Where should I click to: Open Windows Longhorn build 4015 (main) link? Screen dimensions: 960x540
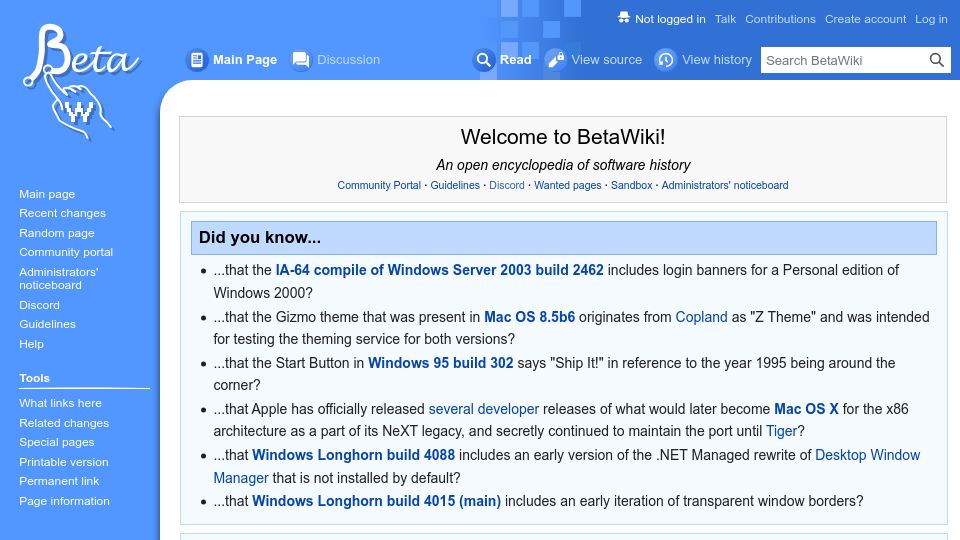377,501
